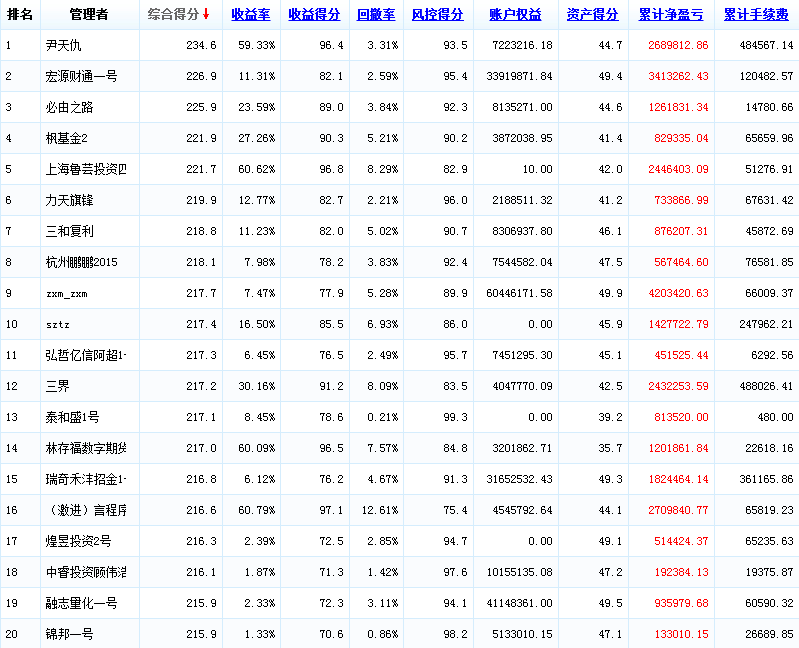Select manager 杭州鹏鹏2015
This screenshot has height=648, width=799.
[x=82, y=262]
